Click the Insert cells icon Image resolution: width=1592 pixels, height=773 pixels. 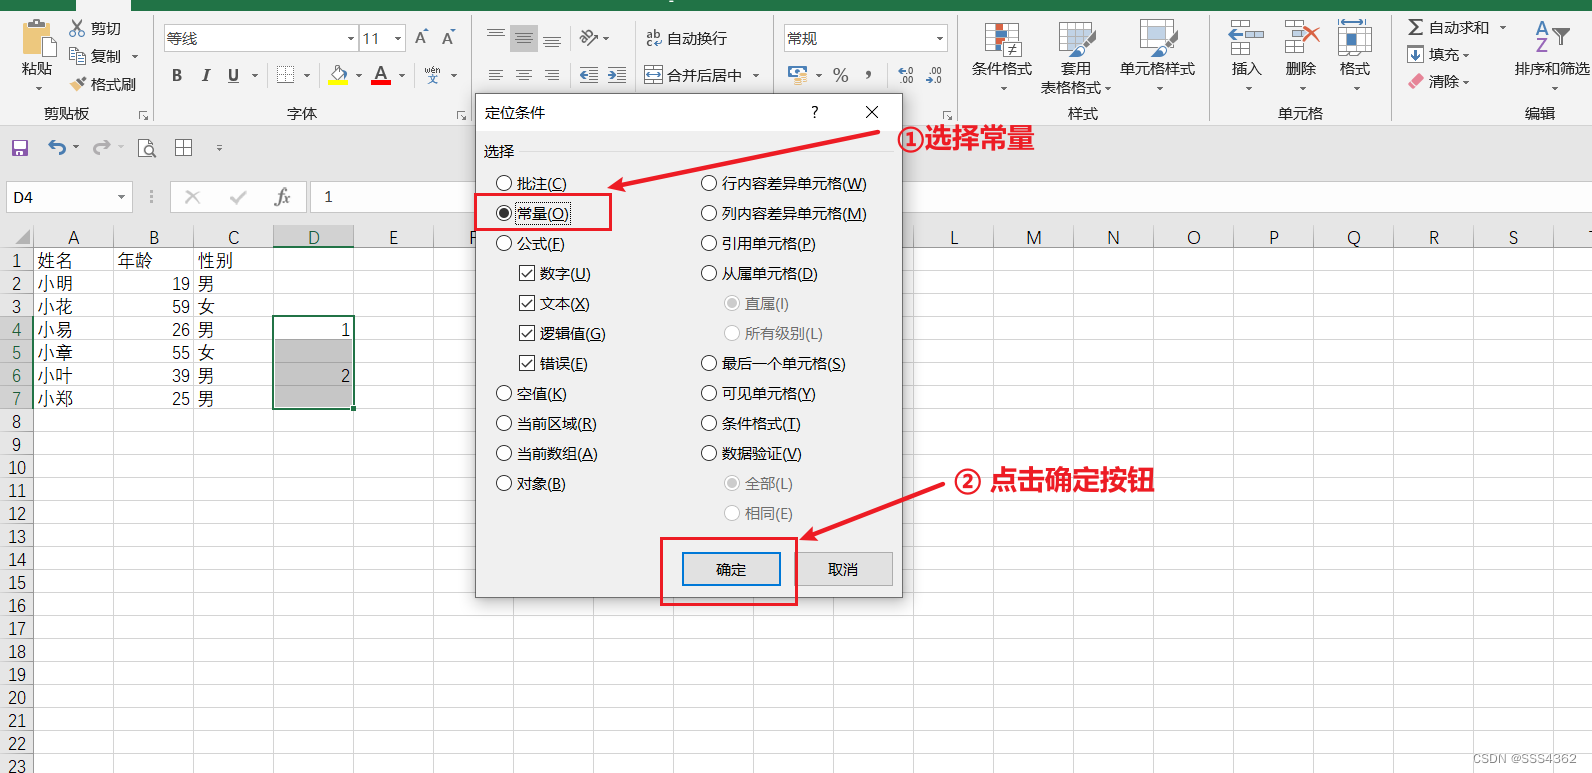[x=1246, y=39]
